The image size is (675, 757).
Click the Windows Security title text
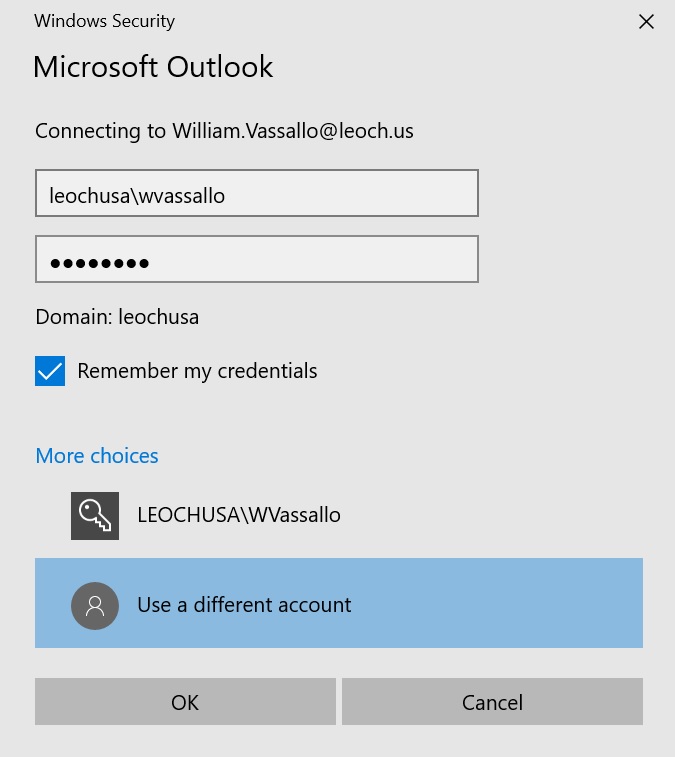pyautogui.click(x=104, y=21)
